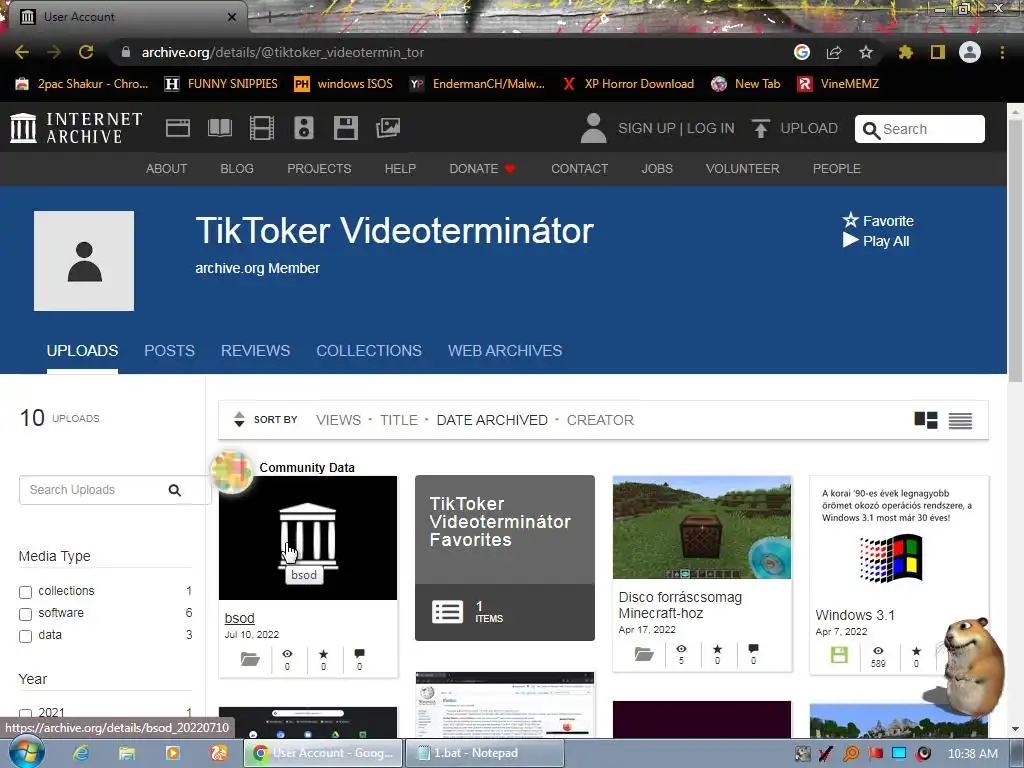The height and width of the screenshot is (768, 1024).
Task: Open the Chrome profile avatar icon
Action: (970, 52)
